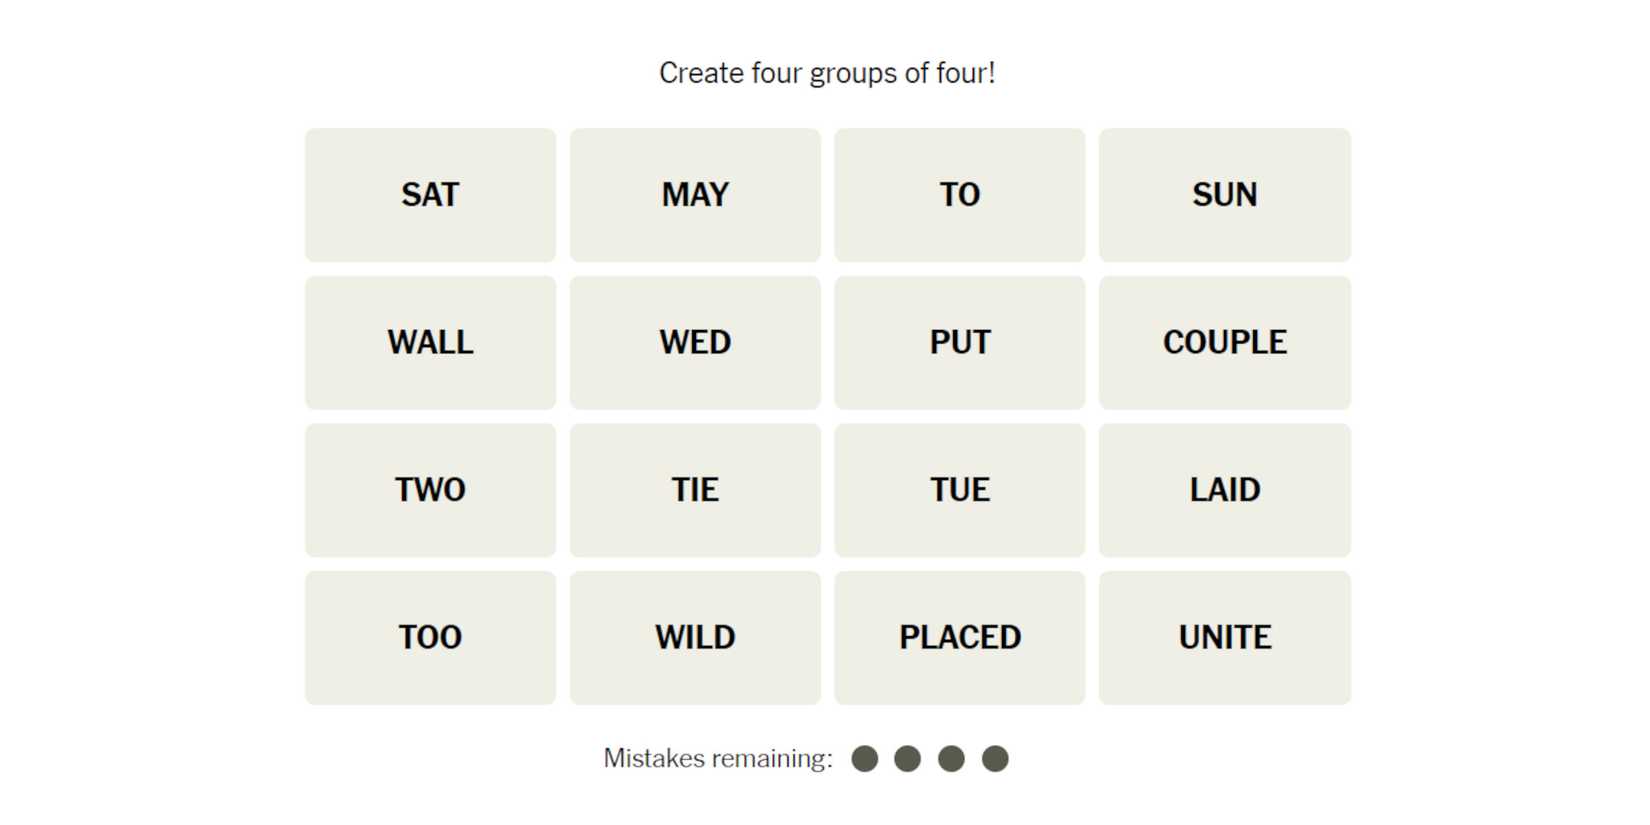The image size is (1650, 825).
Task: Select the LAID tile
Action: tap(1224, 490)
